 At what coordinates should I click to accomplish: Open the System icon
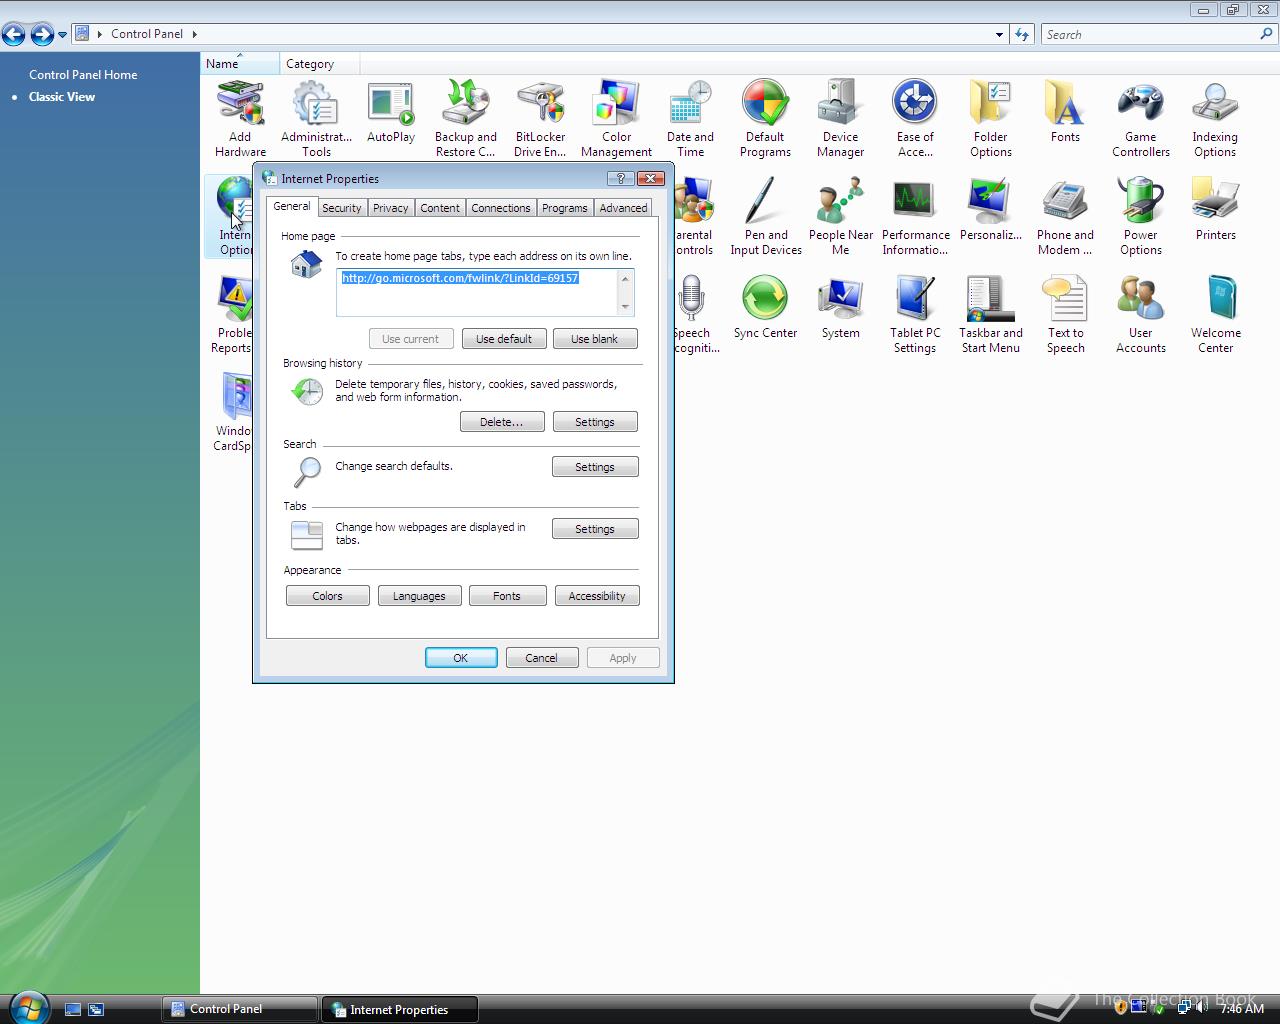[x=840, y=308]
